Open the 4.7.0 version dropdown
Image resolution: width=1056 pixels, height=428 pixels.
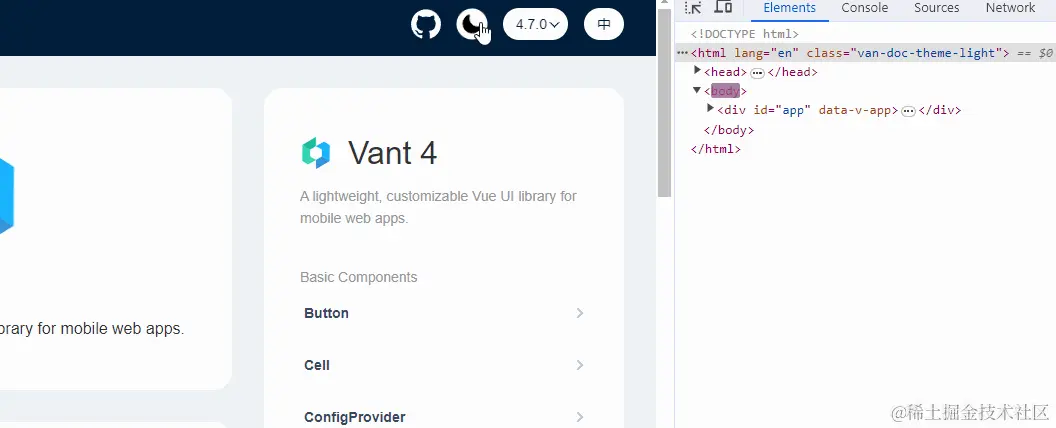pos(535,24)
